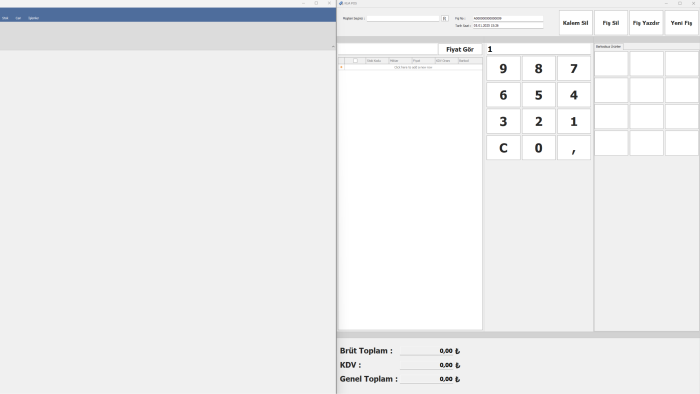Click the KDV Oranı column header
Screen dimensions: 700x394
[447, 61]
